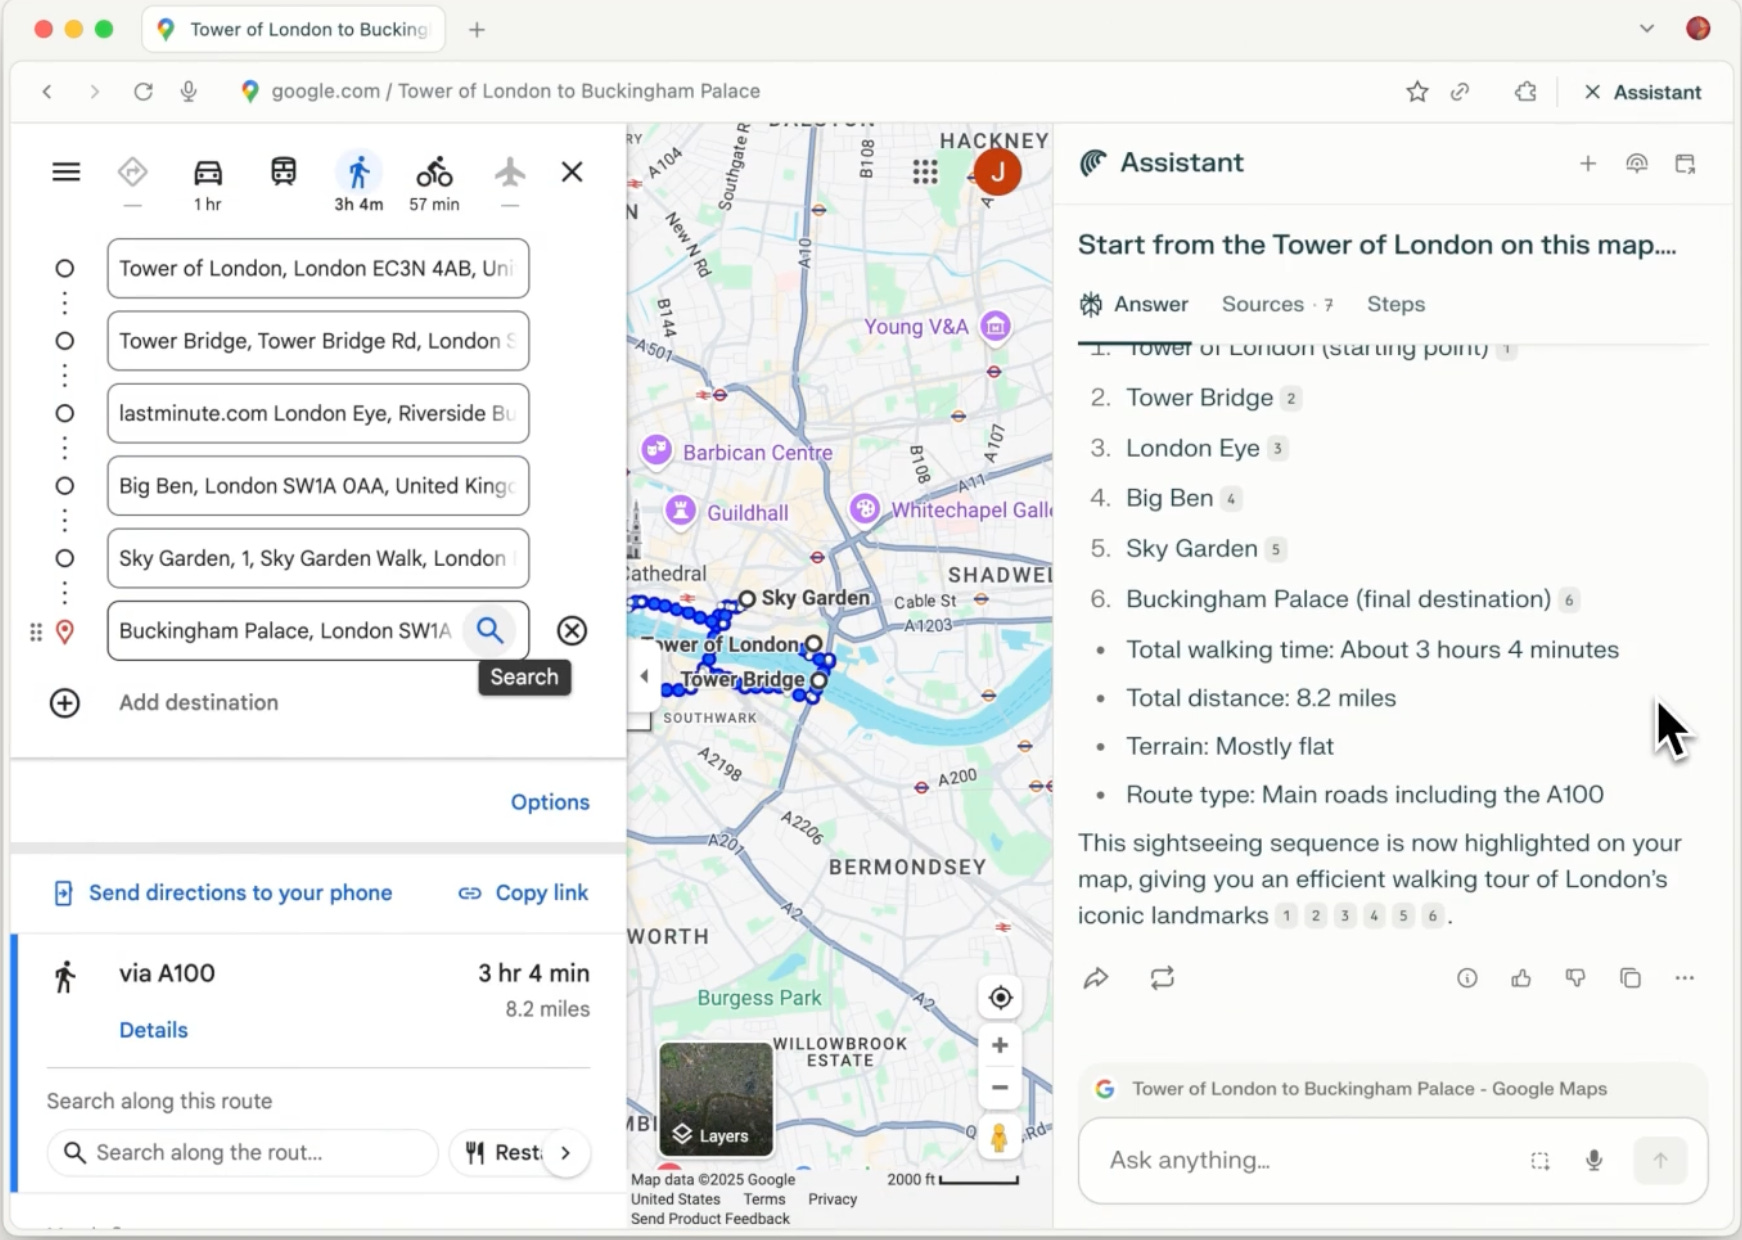Share the Assistant answer
The height and width of the screenshot is (1240, 1742).
click(x=1096, y=978)
